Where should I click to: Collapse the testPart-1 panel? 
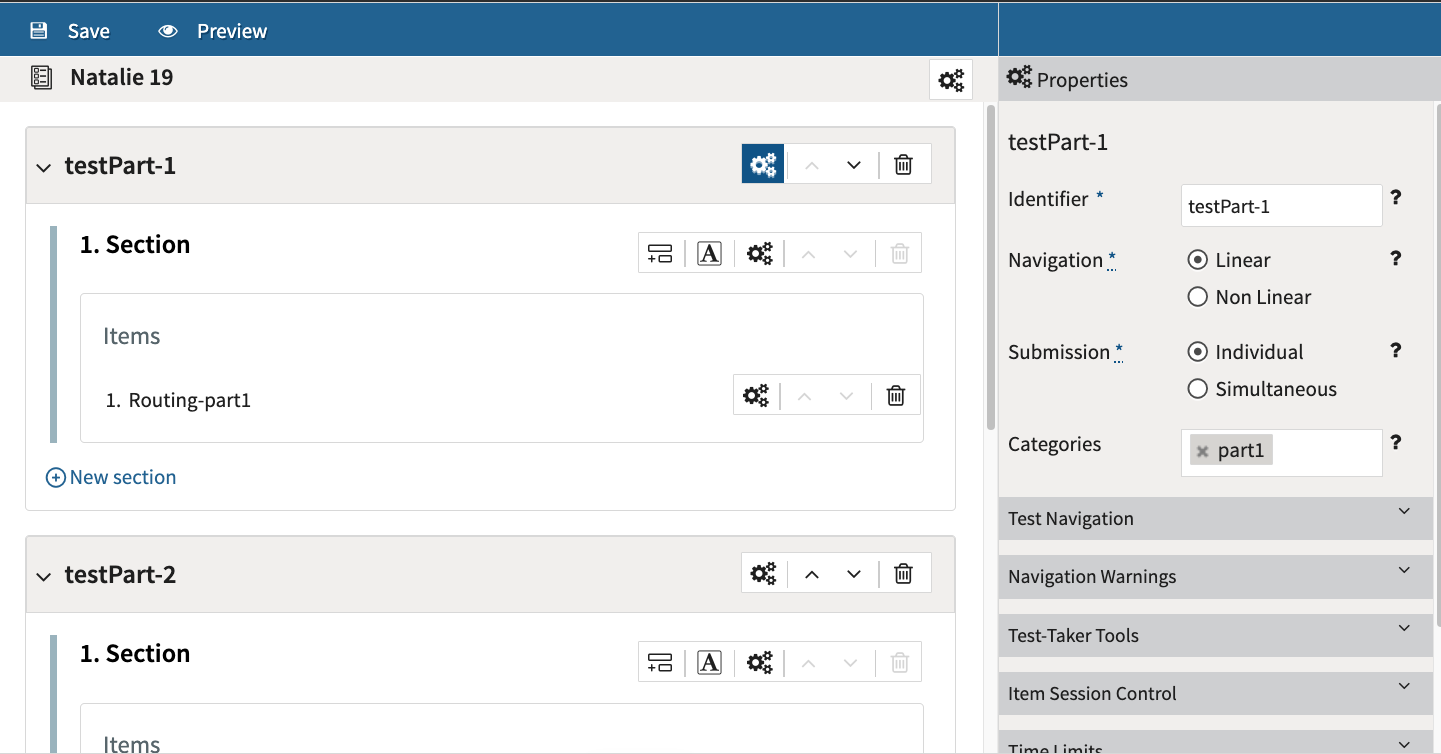(43, 167)
